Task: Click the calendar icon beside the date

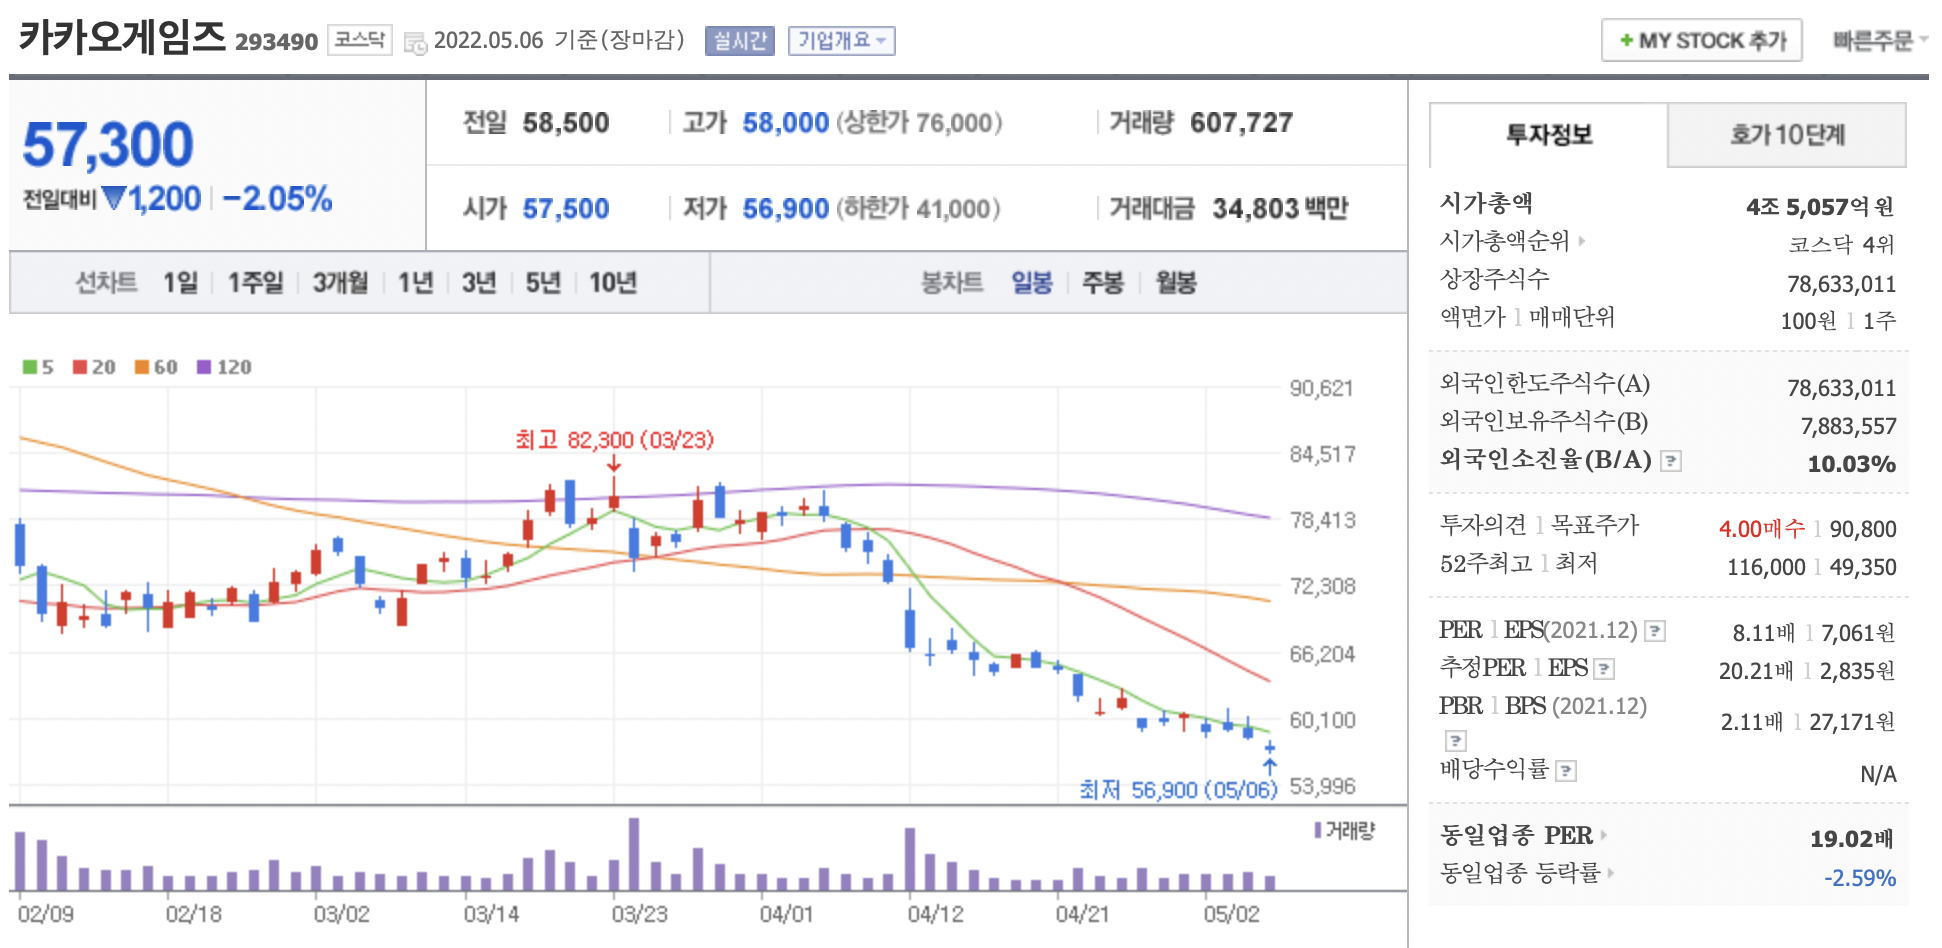Action: [415, 43]
